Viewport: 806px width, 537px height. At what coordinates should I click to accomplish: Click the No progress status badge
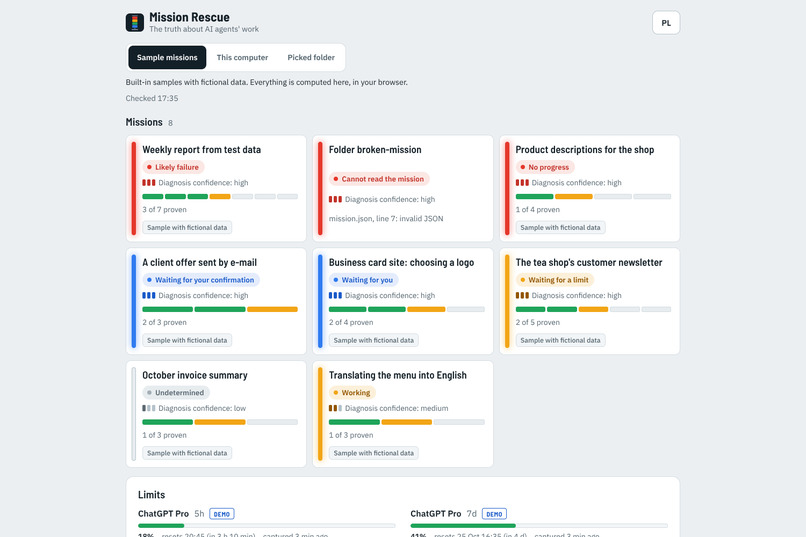[x=545, y=167]
